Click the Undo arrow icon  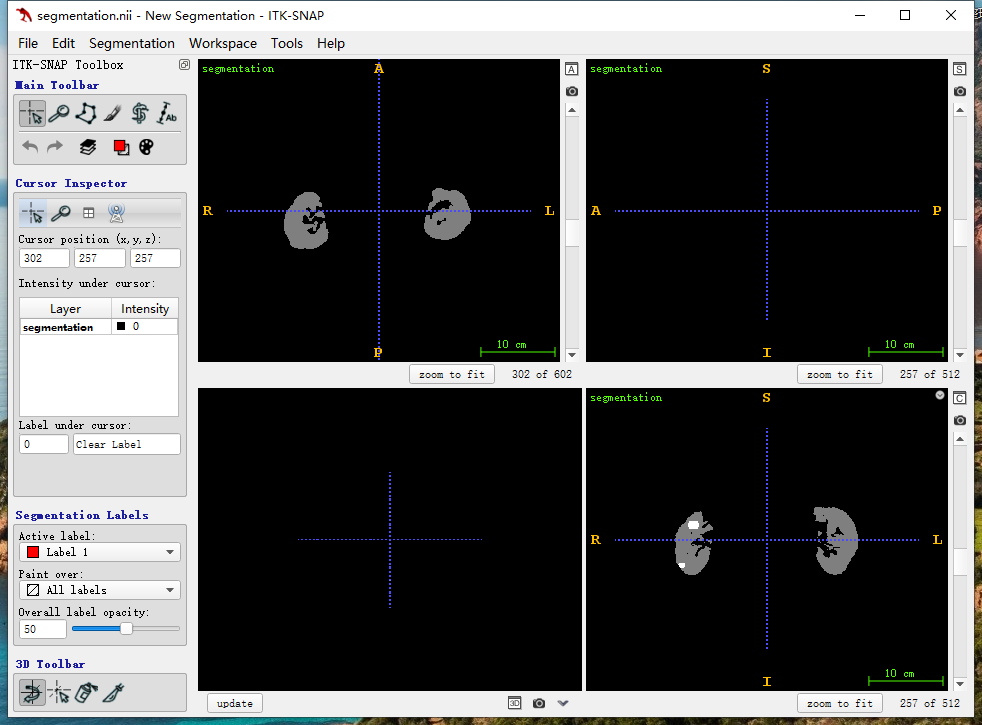click(x=30, y=147)
